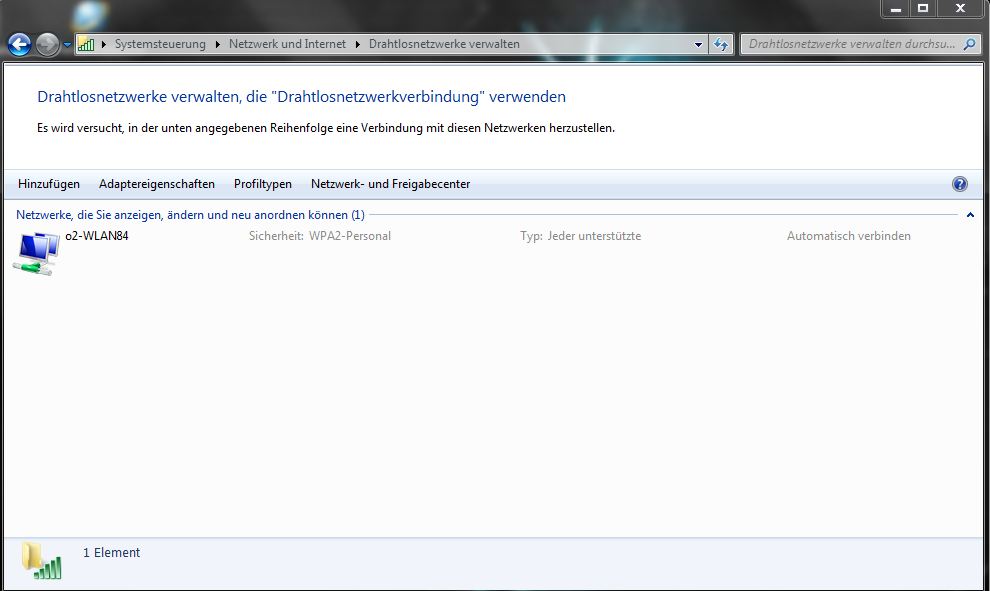Viewport: 990px width, 591px height.
Task: Select the o2-WLAN84 network icon
Action: [x=37, y=253]
